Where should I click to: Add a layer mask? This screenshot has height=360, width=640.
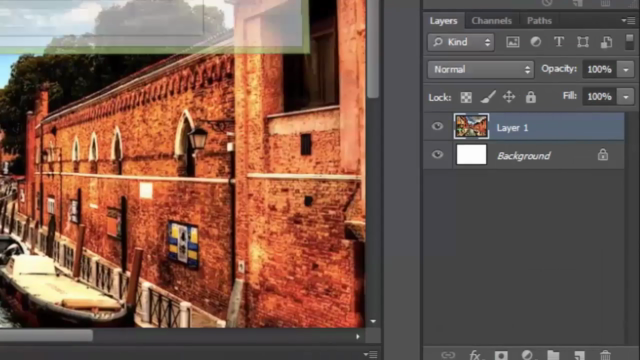tap(501, 355)
